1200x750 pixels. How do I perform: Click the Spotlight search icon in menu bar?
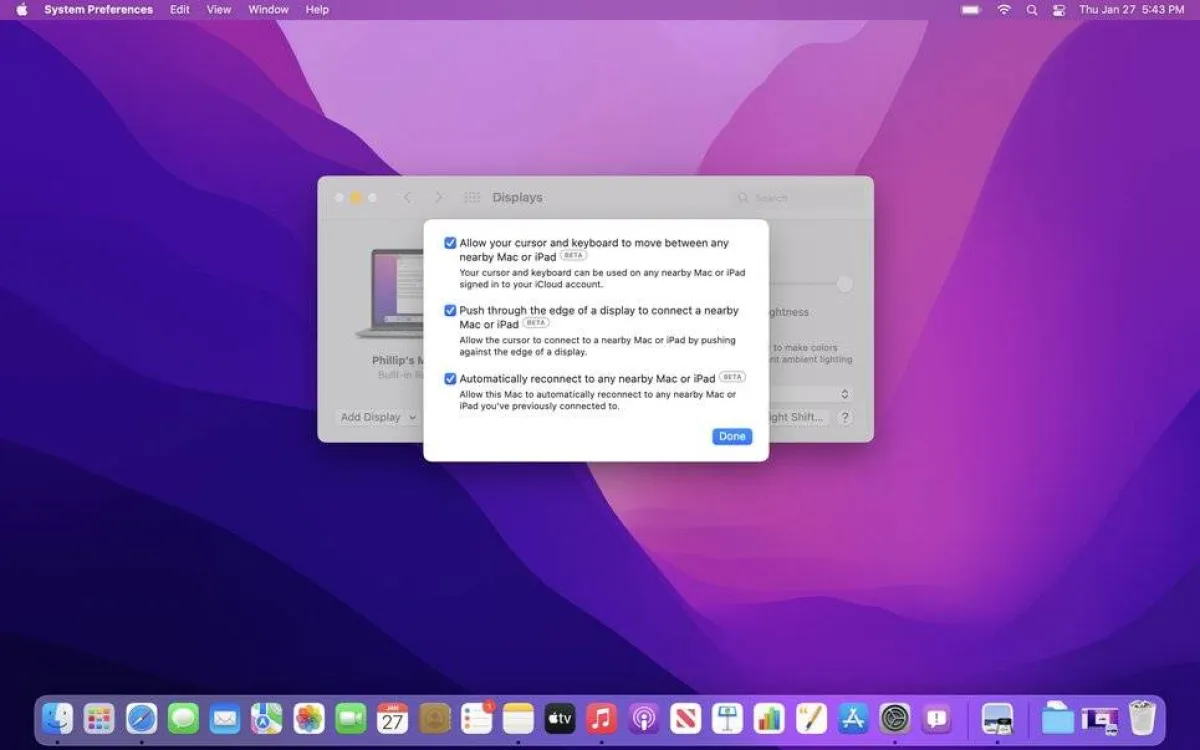coord(1031,10)
